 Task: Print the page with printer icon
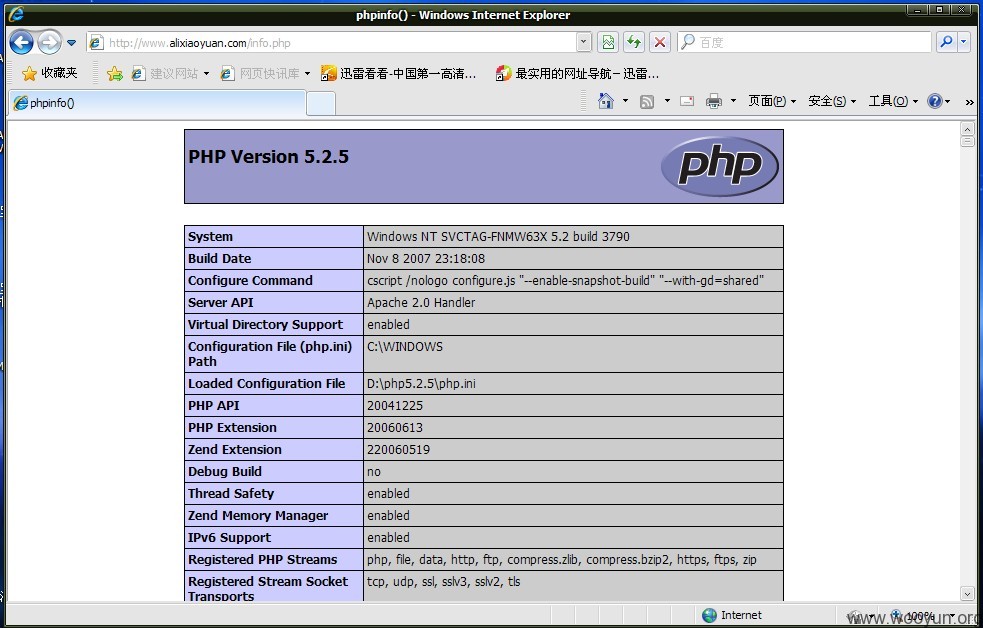(x=714, y=101)
